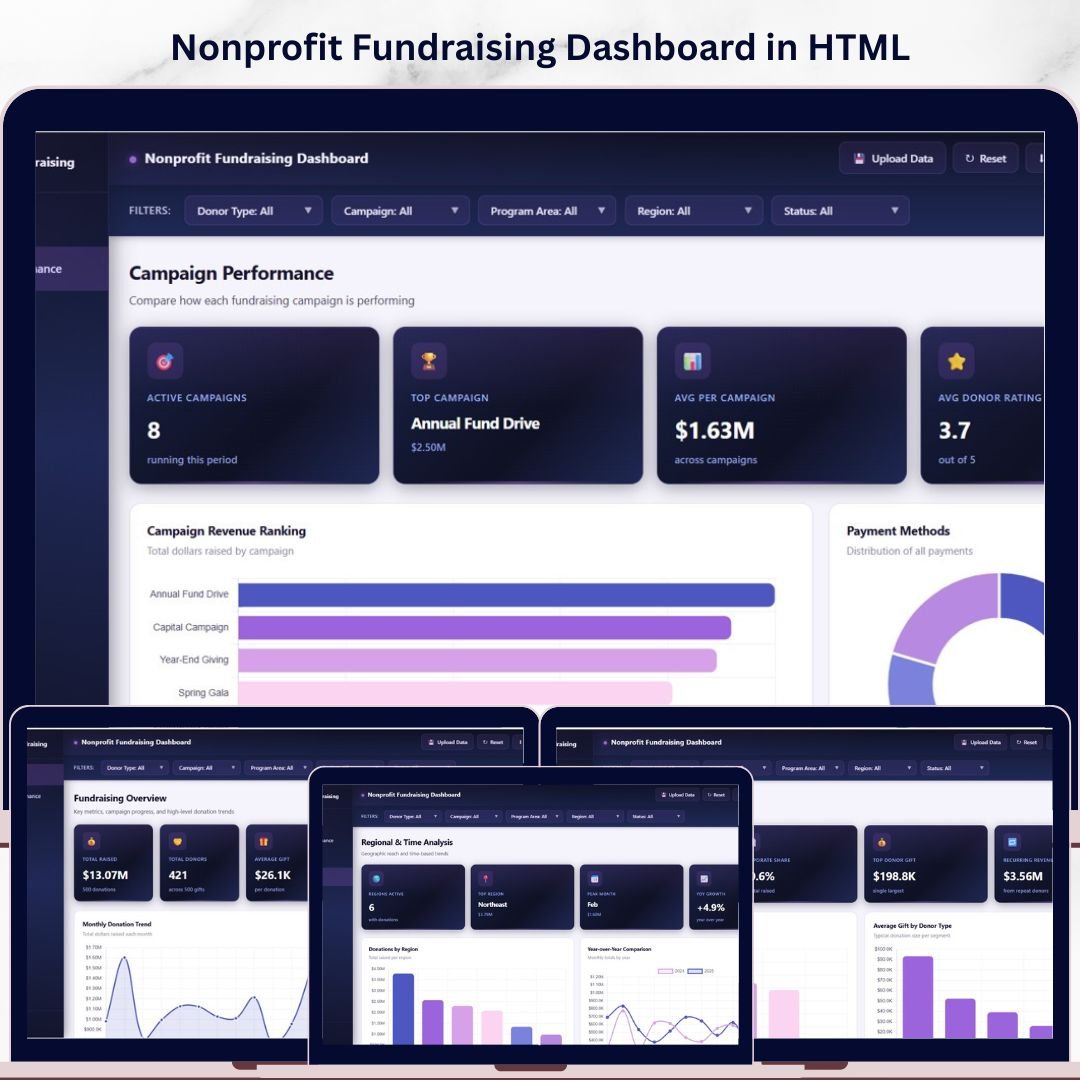Click the target icon on Active Campaigns card
1080x1080 pixels.
coord(165,362)
